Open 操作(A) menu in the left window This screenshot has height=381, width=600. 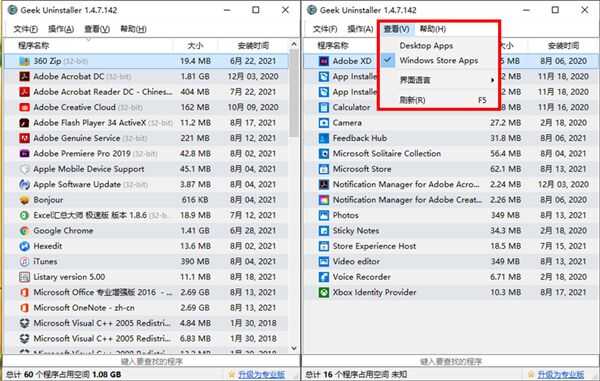point(61,29)
